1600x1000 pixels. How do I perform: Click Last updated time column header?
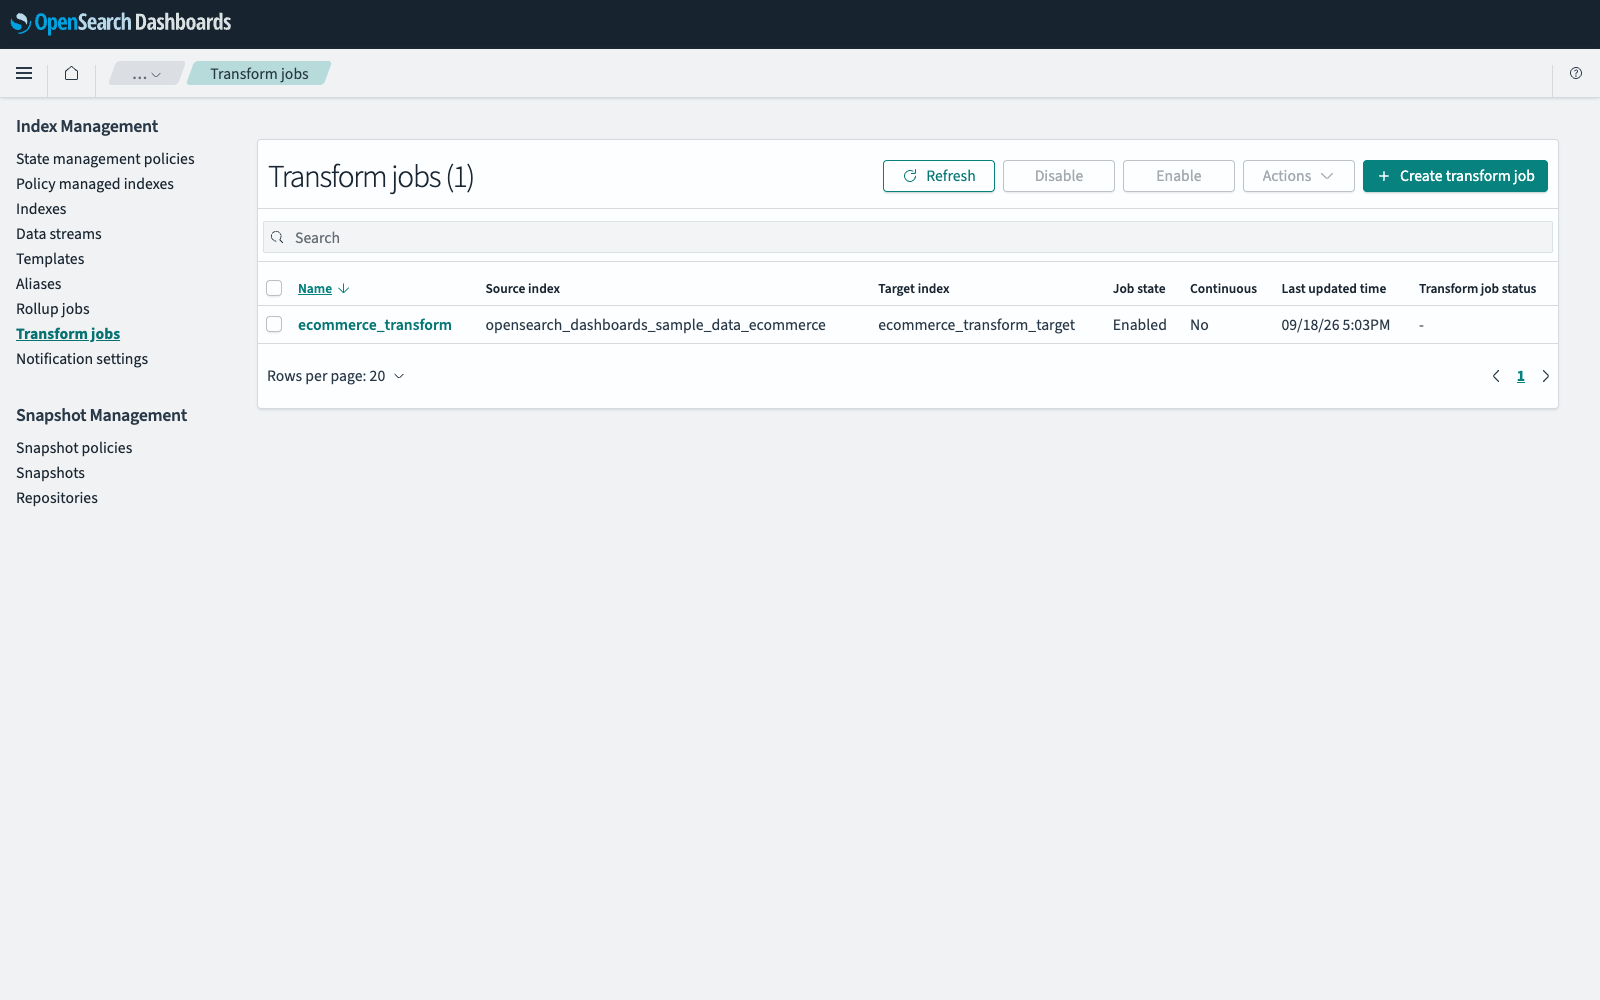tap(1334, 289)
